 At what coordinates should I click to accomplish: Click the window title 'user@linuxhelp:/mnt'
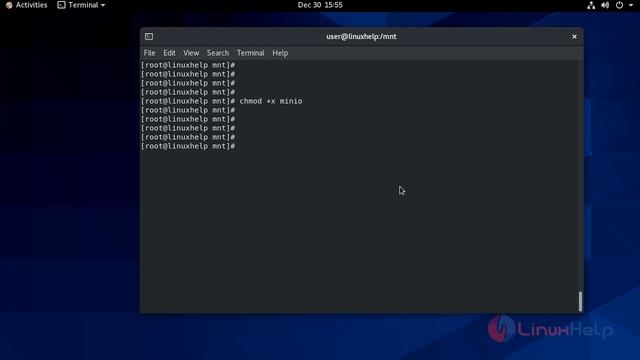click(x=361, y=36)
